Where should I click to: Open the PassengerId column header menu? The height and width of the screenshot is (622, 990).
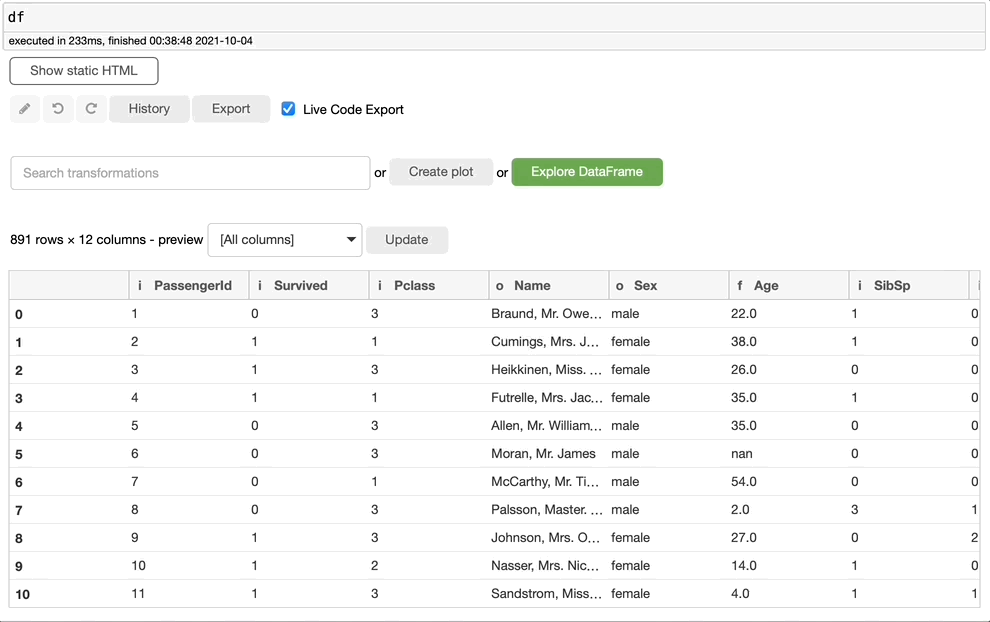192,286
